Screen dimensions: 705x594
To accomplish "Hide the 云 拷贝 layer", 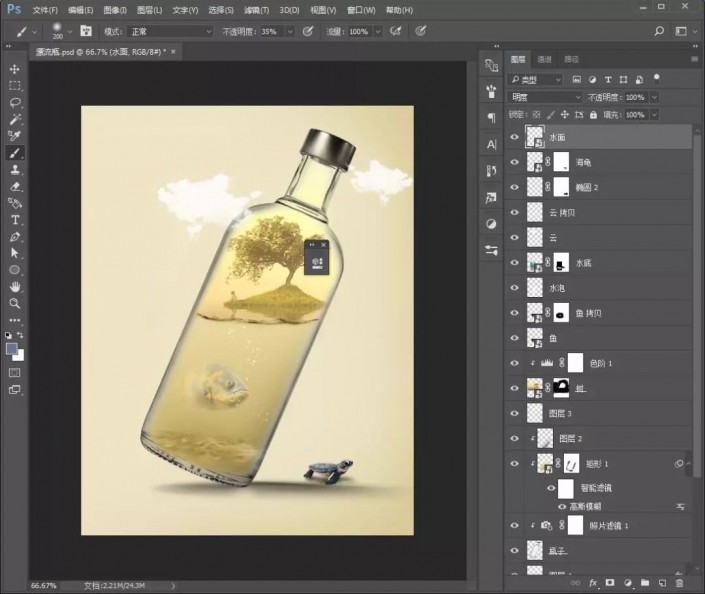I will tap(514, 213).
